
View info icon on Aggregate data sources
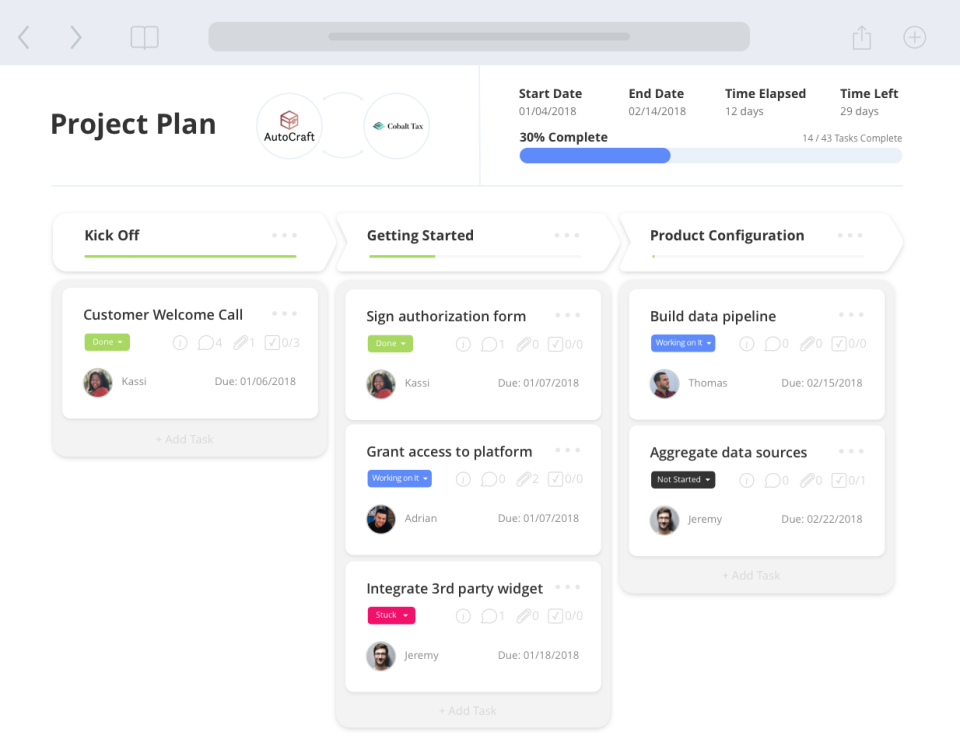pyautogui.click(x=747, y=481)
